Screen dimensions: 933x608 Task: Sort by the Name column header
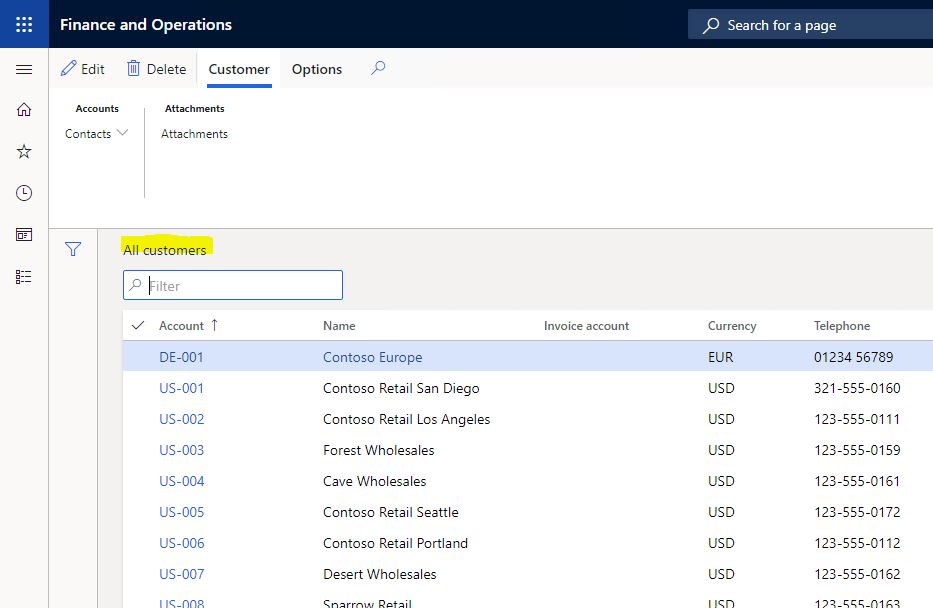(x=339, y=325)
